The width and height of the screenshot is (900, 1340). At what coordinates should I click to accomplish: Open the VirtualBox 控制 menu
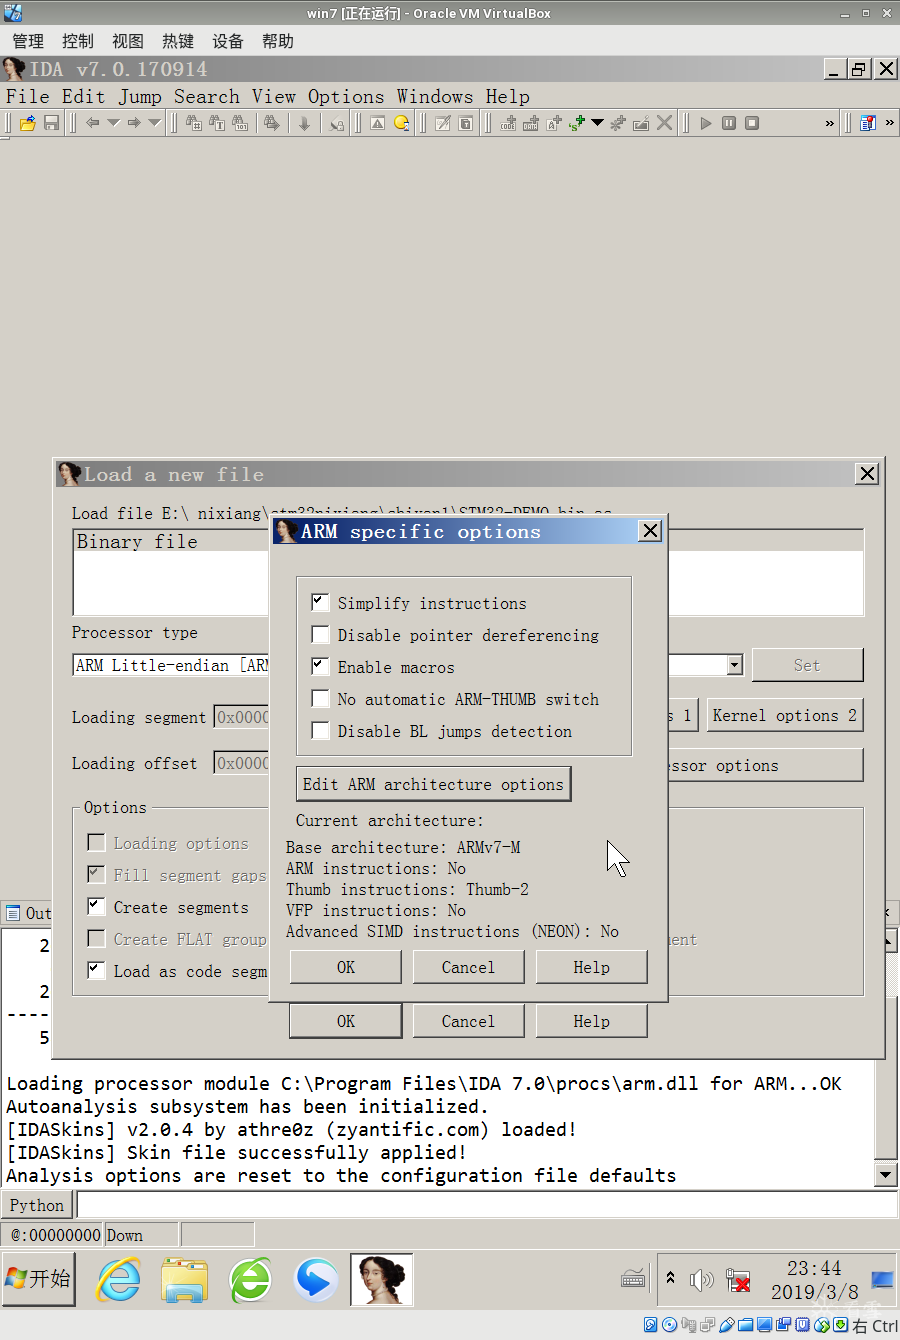(78, 41)
